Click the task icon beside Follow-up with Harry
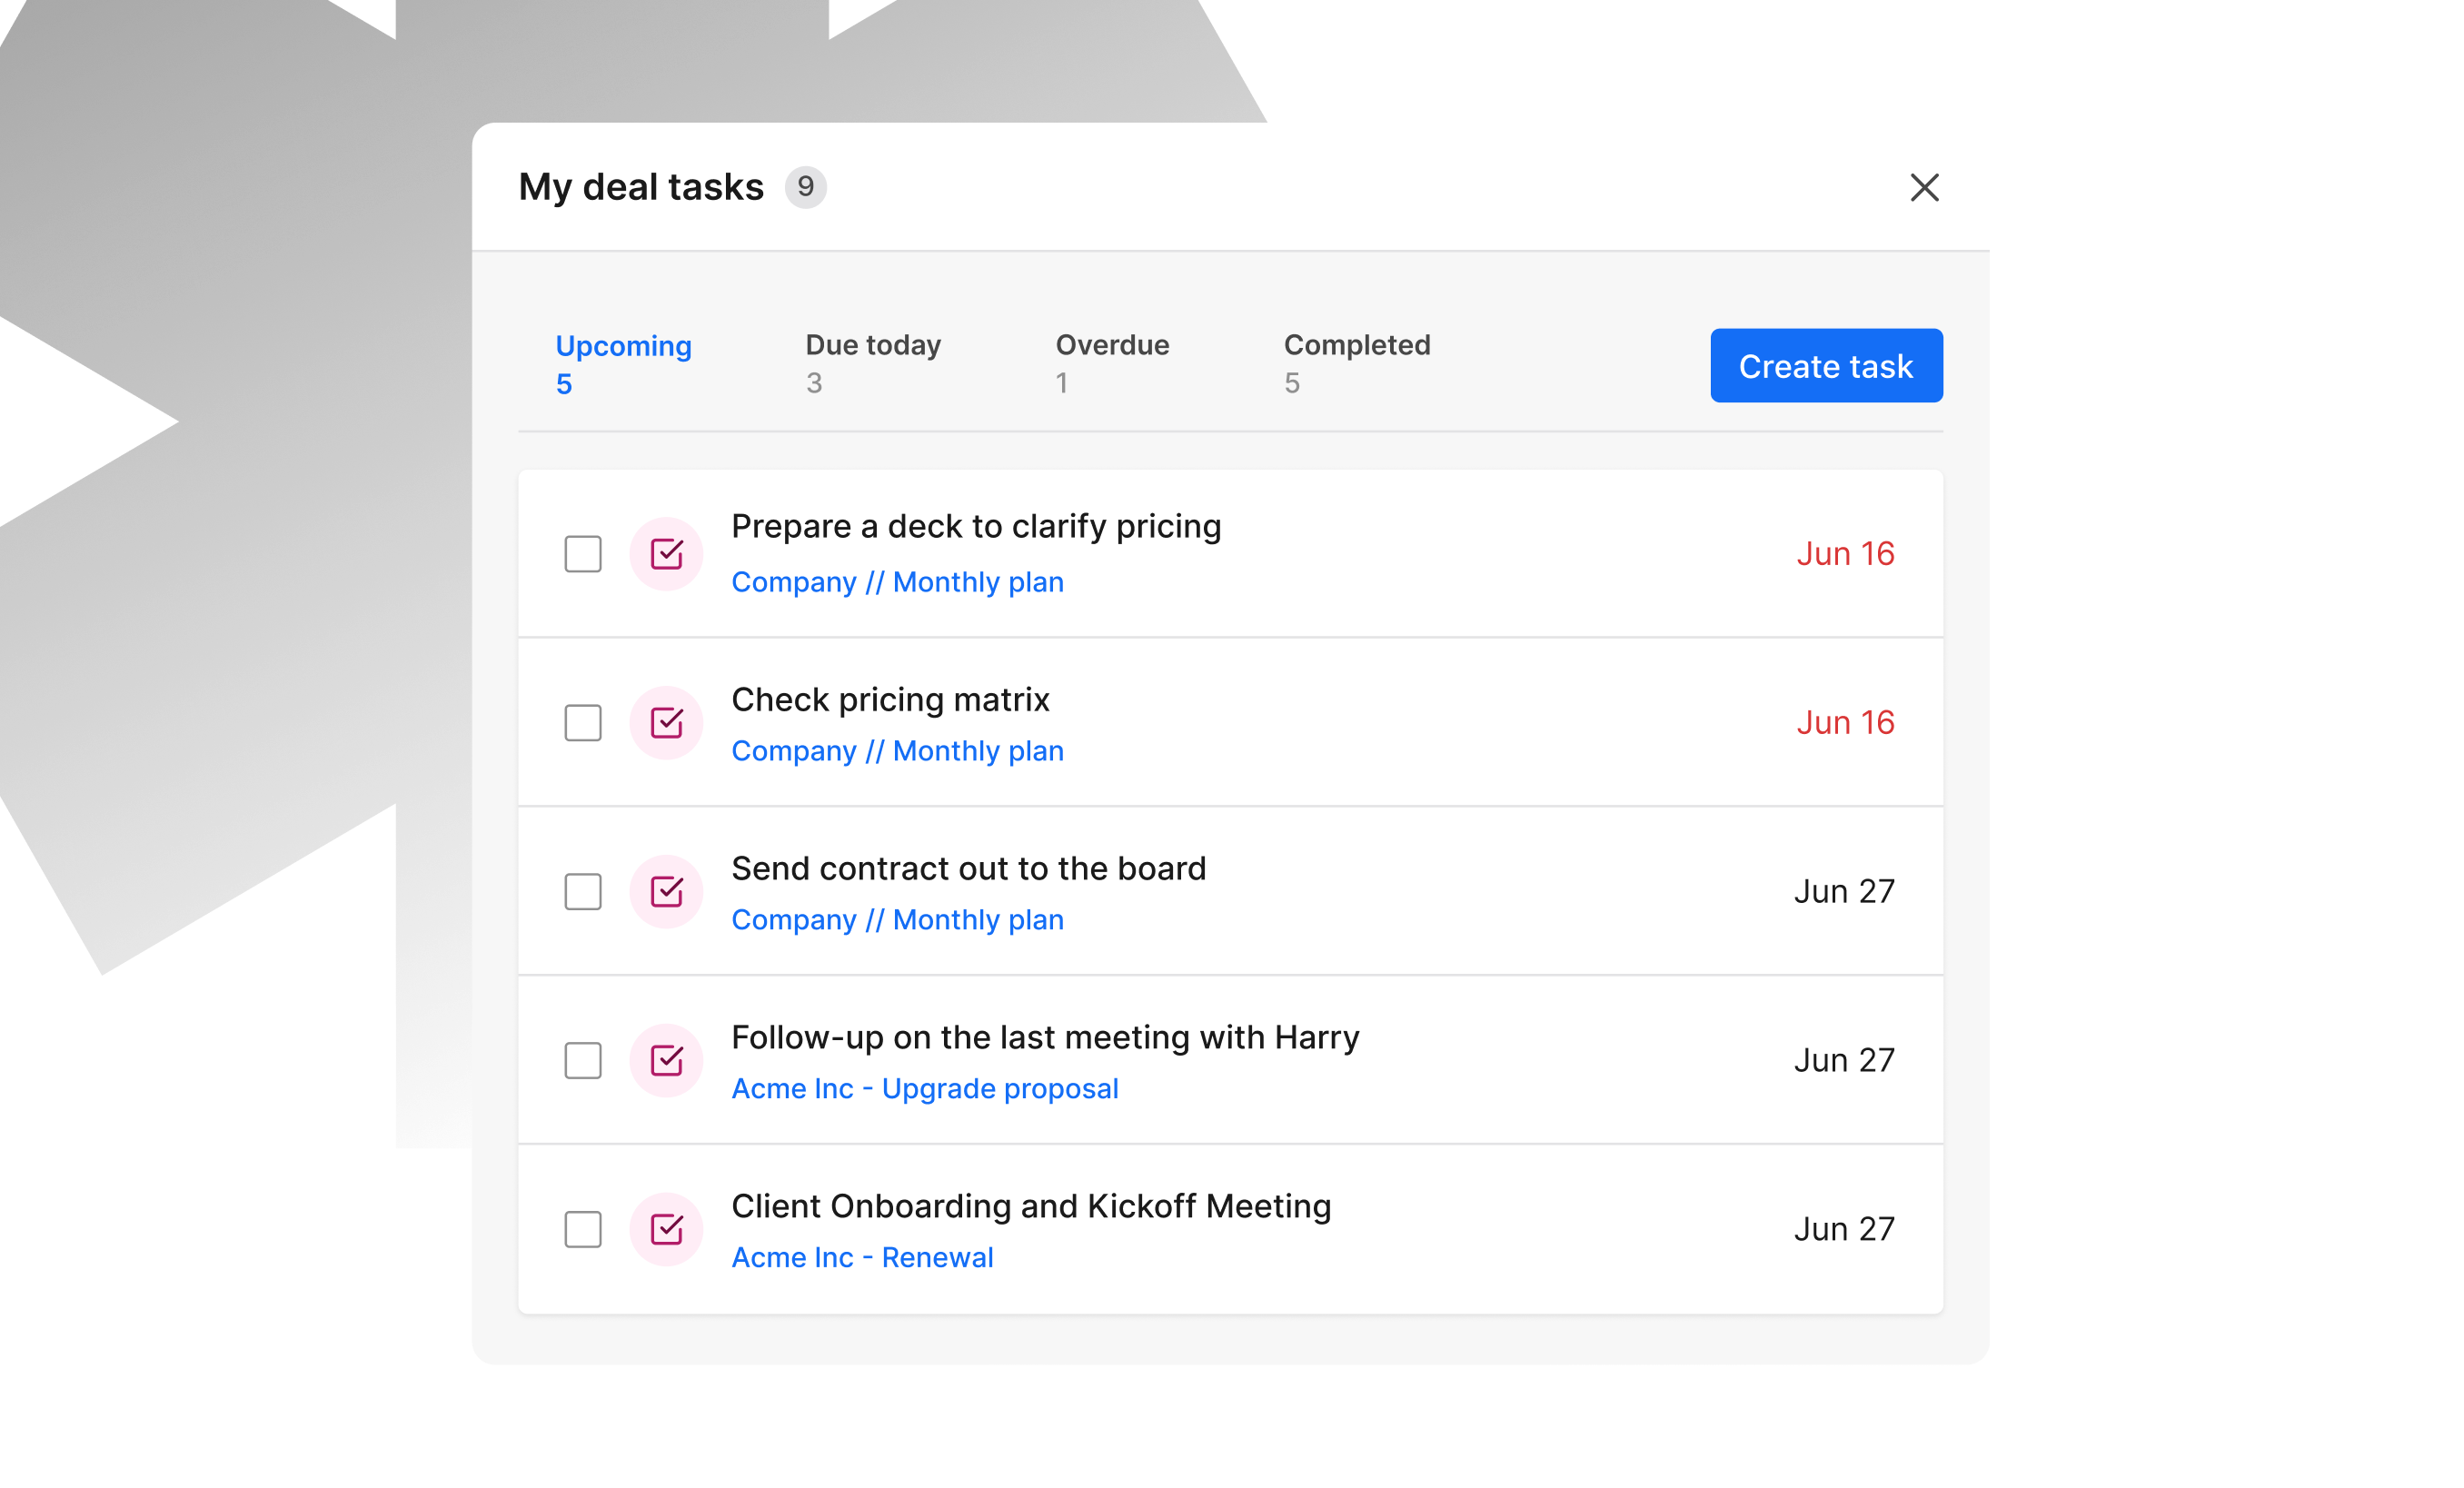The height and width of the screenshot is (1488, 2464). pyautogui.click(x=666, y=1060)
